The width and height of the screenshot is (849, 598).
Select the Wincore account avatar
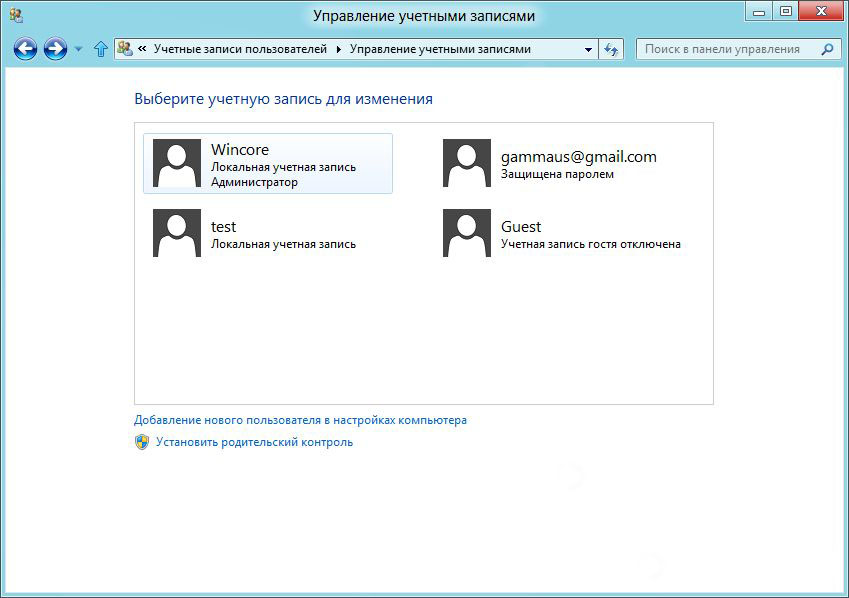[177, 163]
